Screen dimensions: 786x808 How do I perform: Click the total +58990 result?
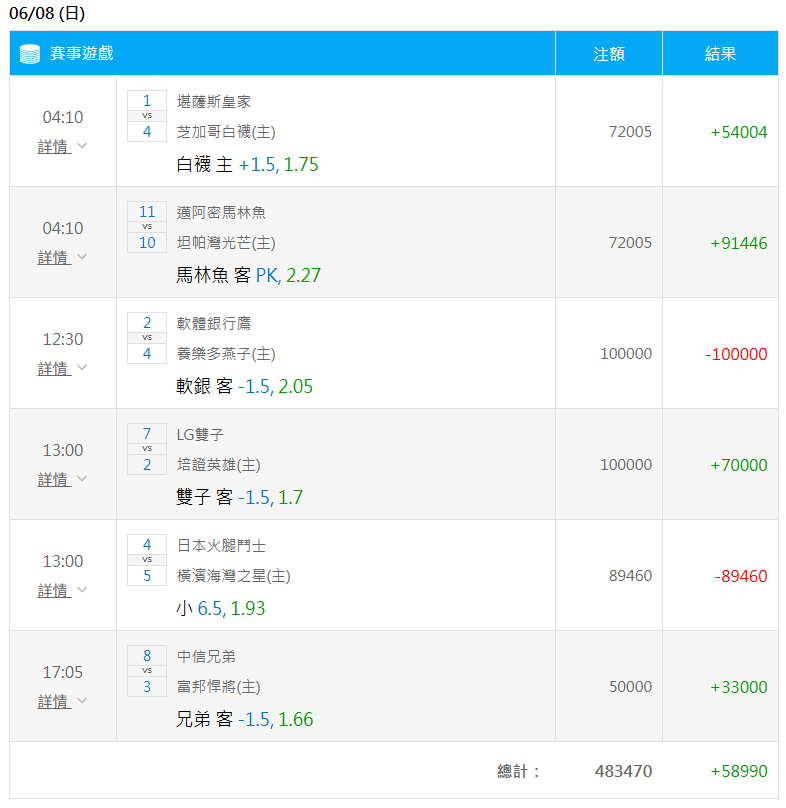(x=739, y=771)
